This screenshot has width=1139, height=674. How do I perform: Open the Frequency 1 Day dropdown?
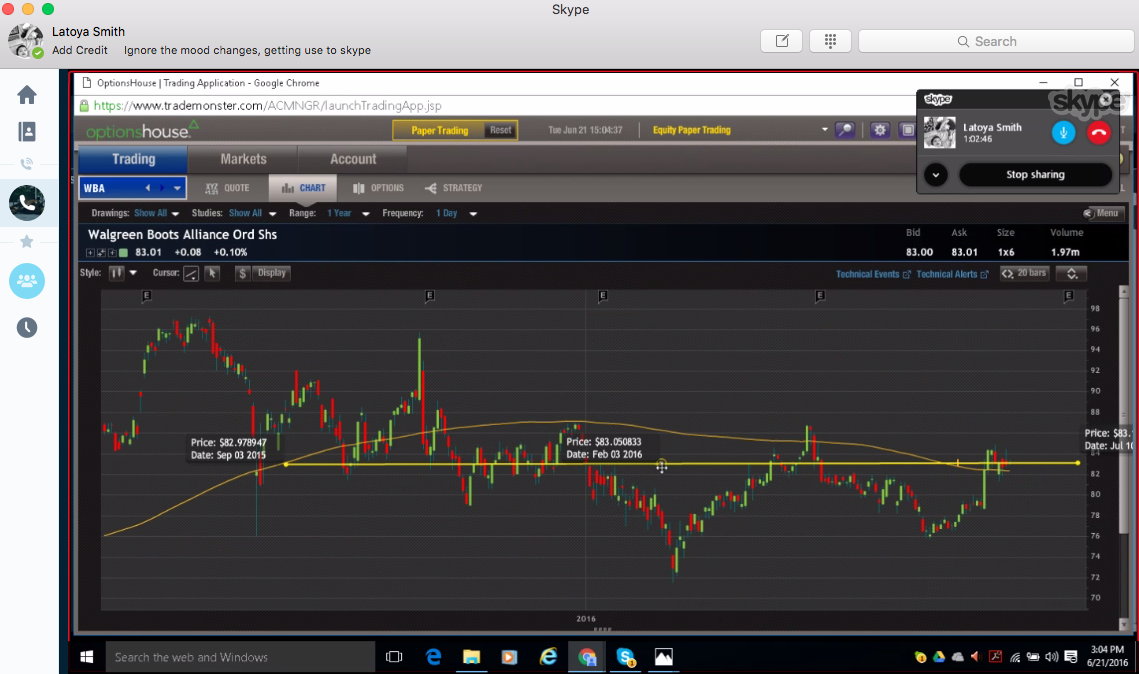[456, 213]
